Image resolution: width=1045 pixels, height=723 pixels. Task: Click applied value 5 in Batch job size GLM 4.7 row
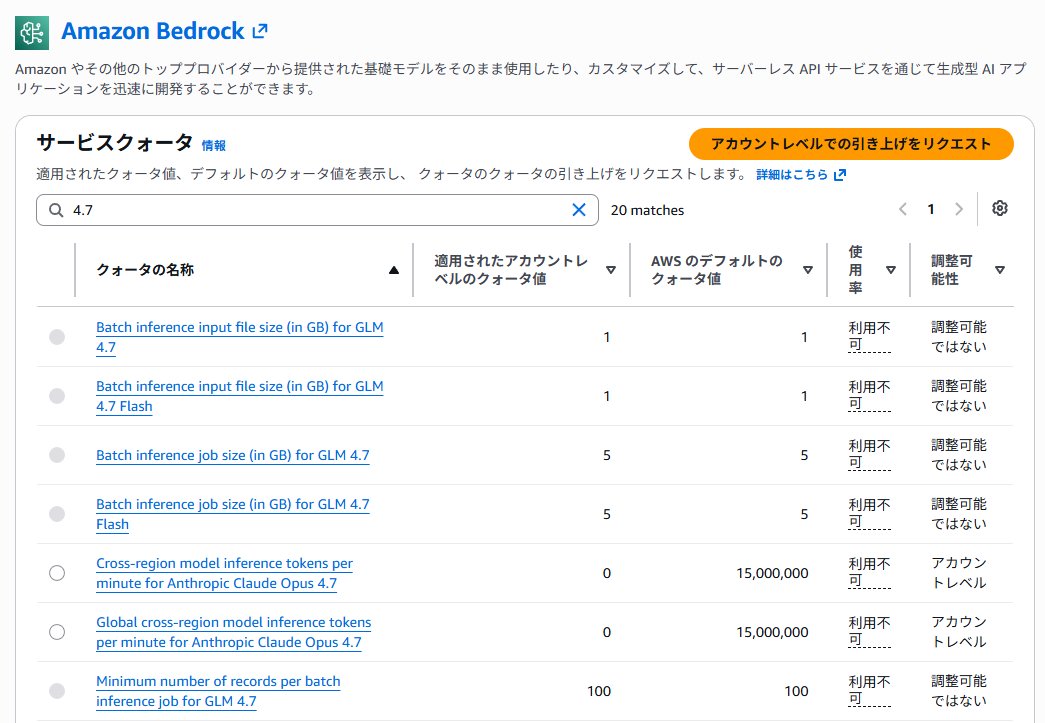pos(606,455)
